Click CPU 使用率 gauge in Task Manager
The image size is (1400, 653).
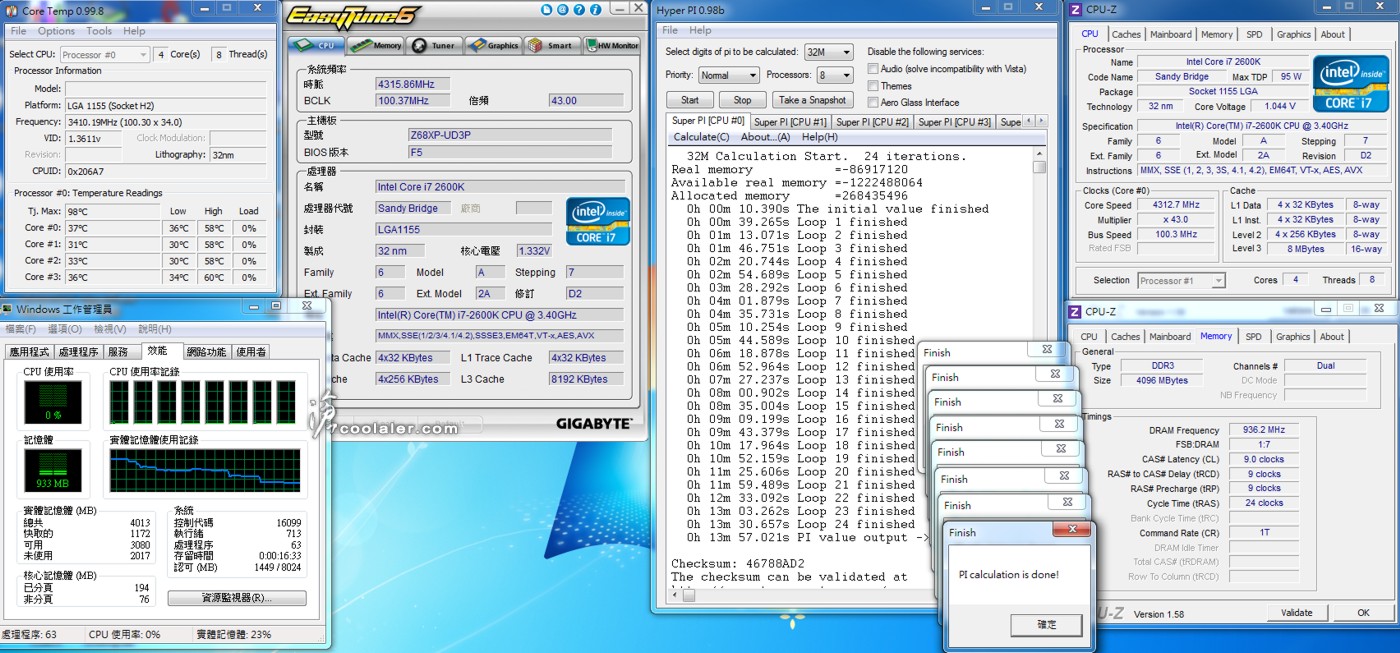click(x=55, y=402)
